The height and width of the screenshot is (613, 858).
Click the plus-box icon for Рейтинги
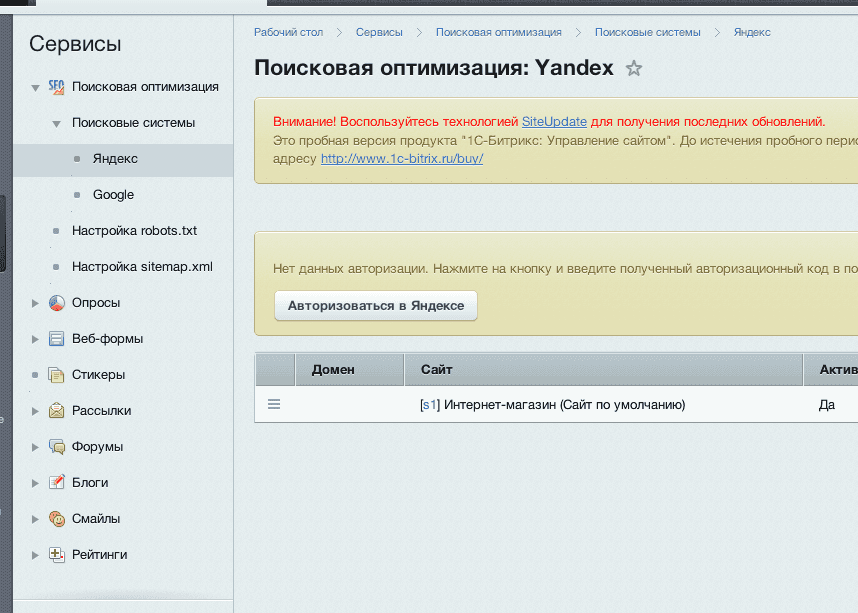[x=56, y=554]
